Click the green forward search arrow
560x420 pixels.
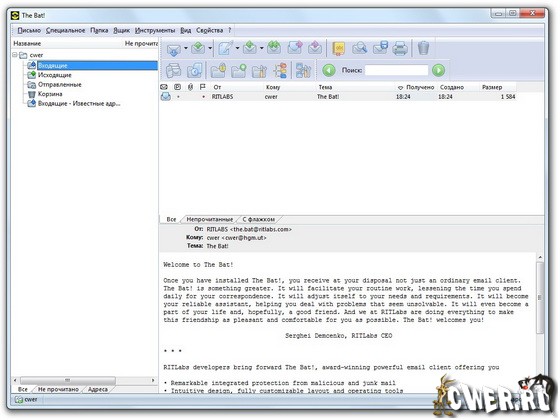coord(438,70)
